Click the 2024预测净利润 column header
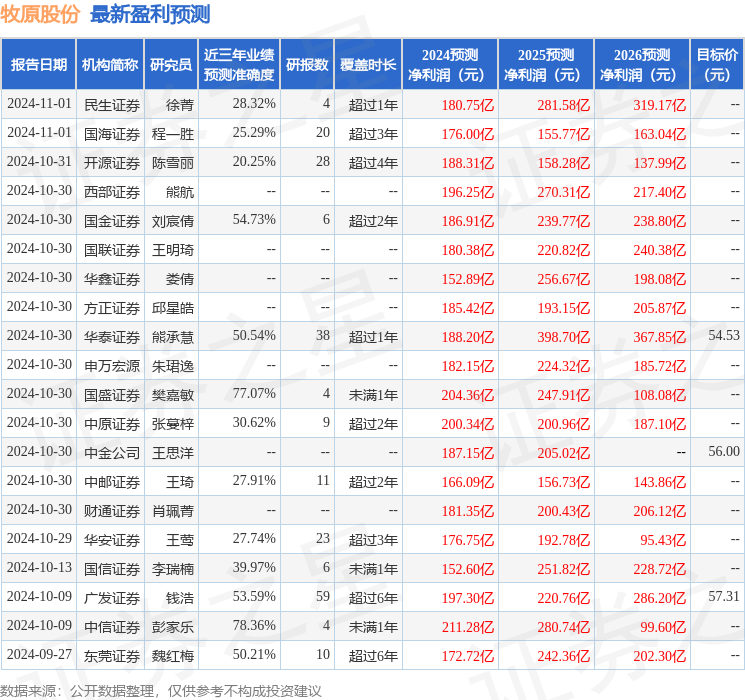Viewport: 745px width, 700px height. tap(449, 64)
